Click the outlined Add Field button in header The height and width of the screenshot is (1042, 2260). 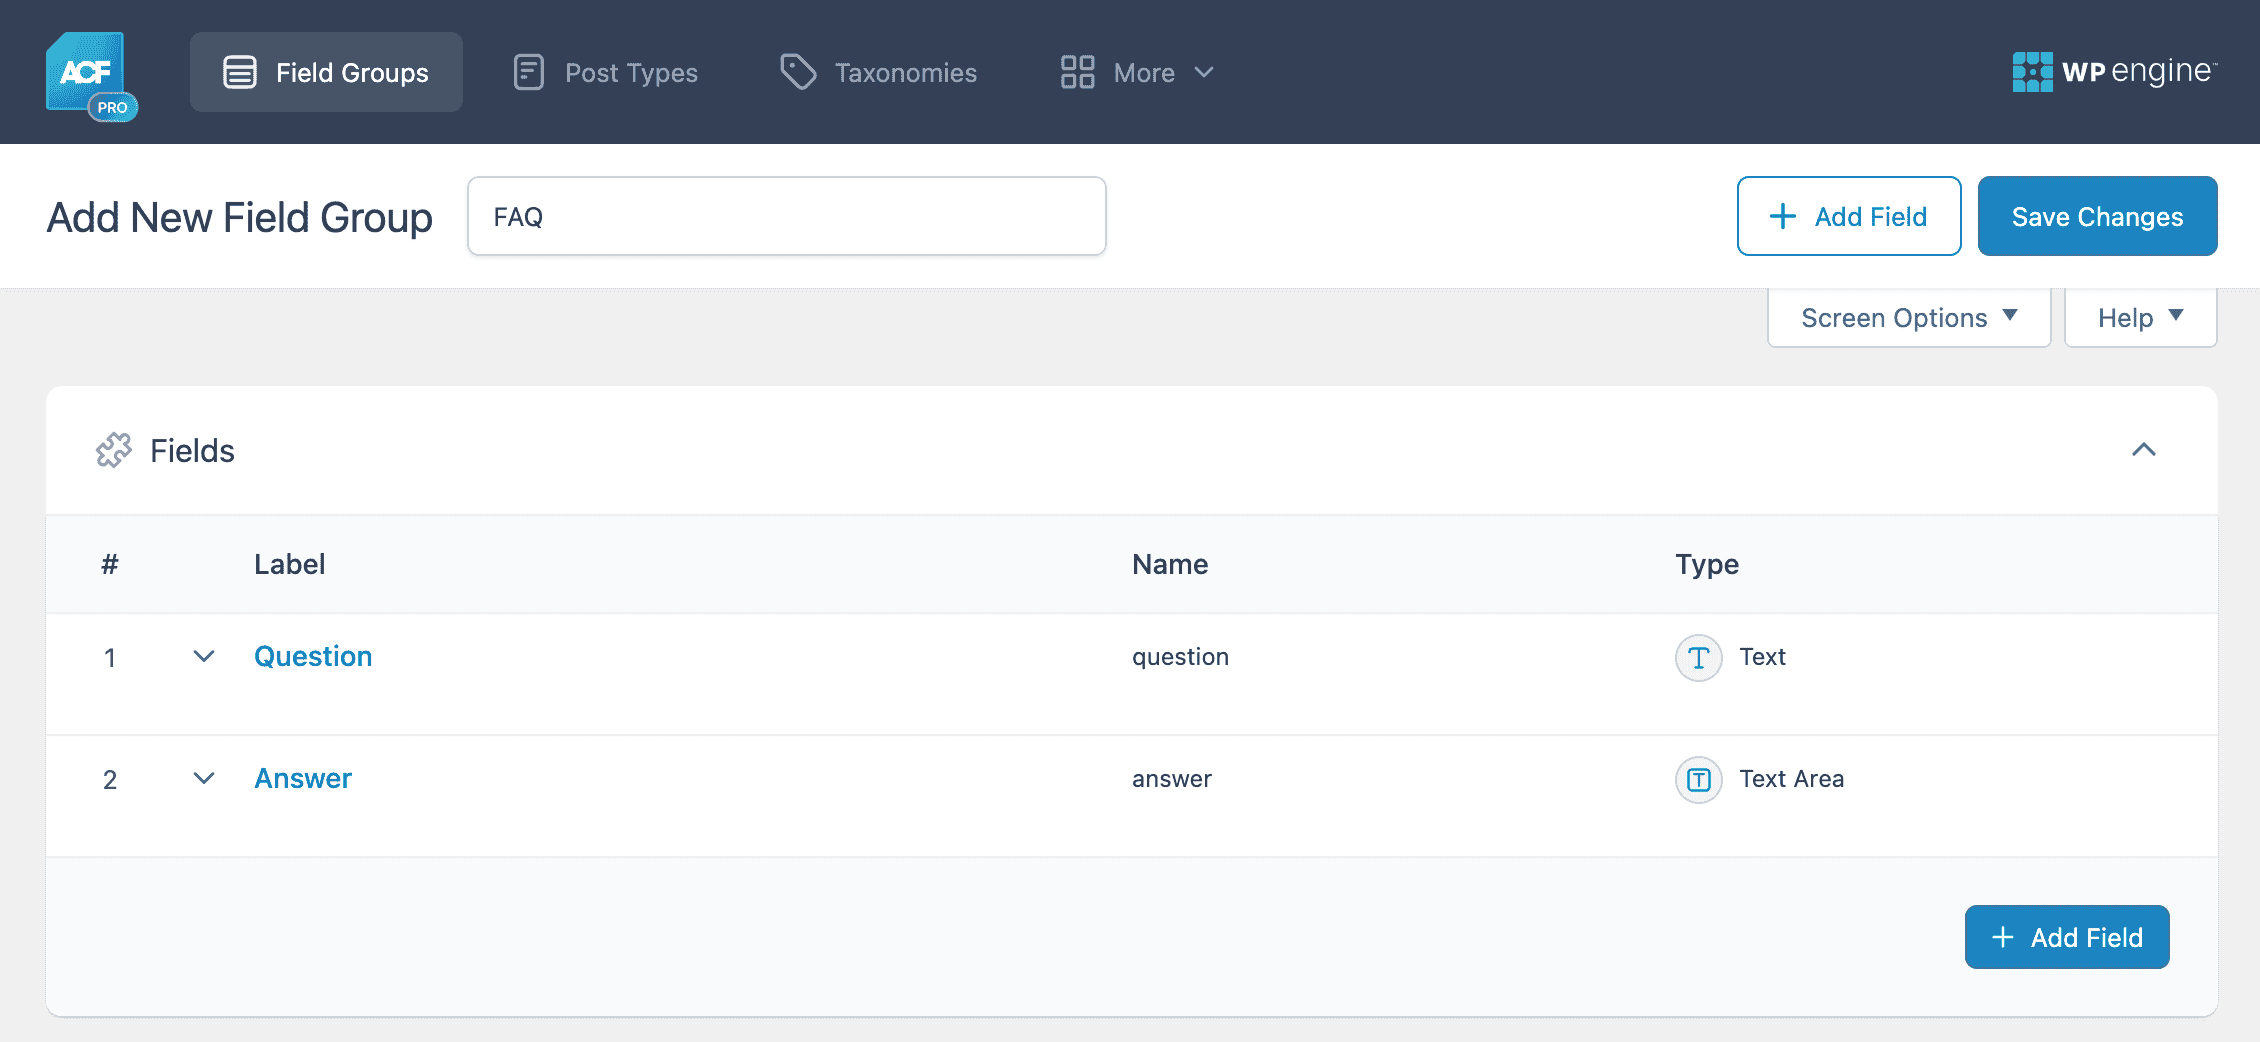[x=1849, y=216]
